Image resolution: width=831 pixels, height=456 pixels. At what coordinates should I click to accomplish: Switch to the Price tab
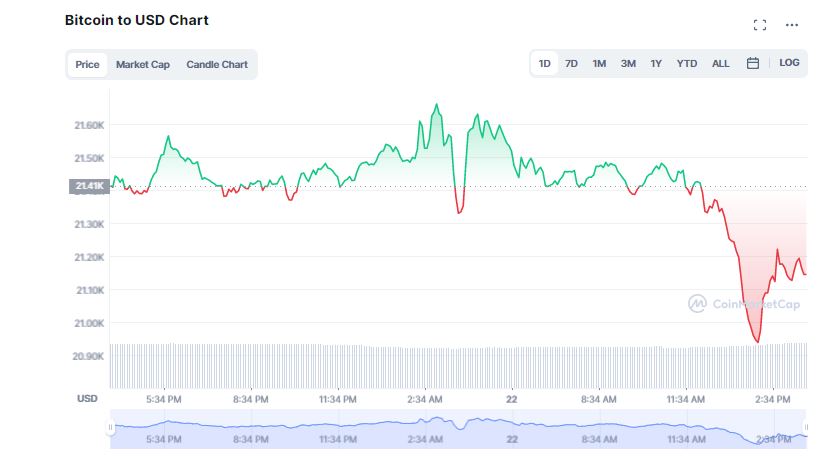tap(87, 65)
